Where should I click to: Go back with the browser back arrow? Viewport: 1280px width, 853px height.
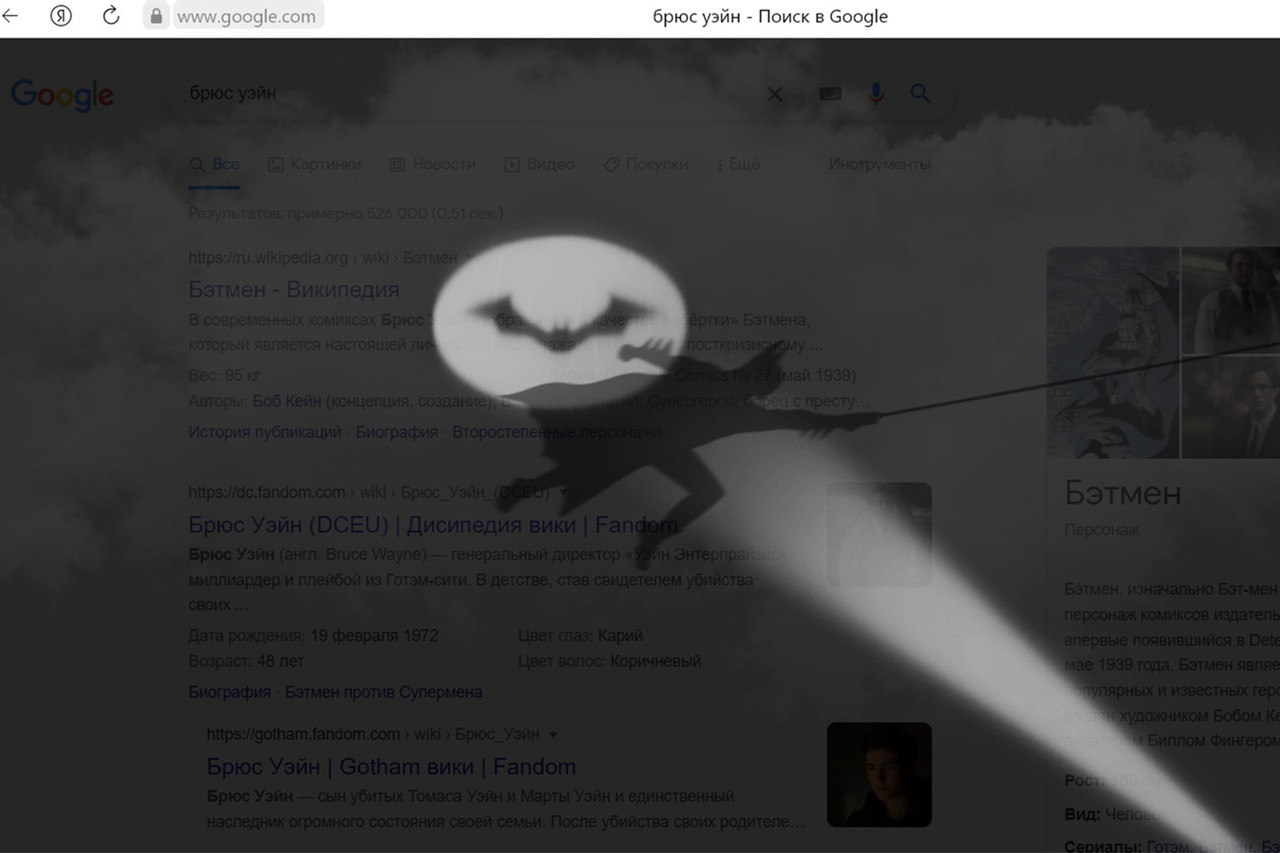tap(11, 16)
